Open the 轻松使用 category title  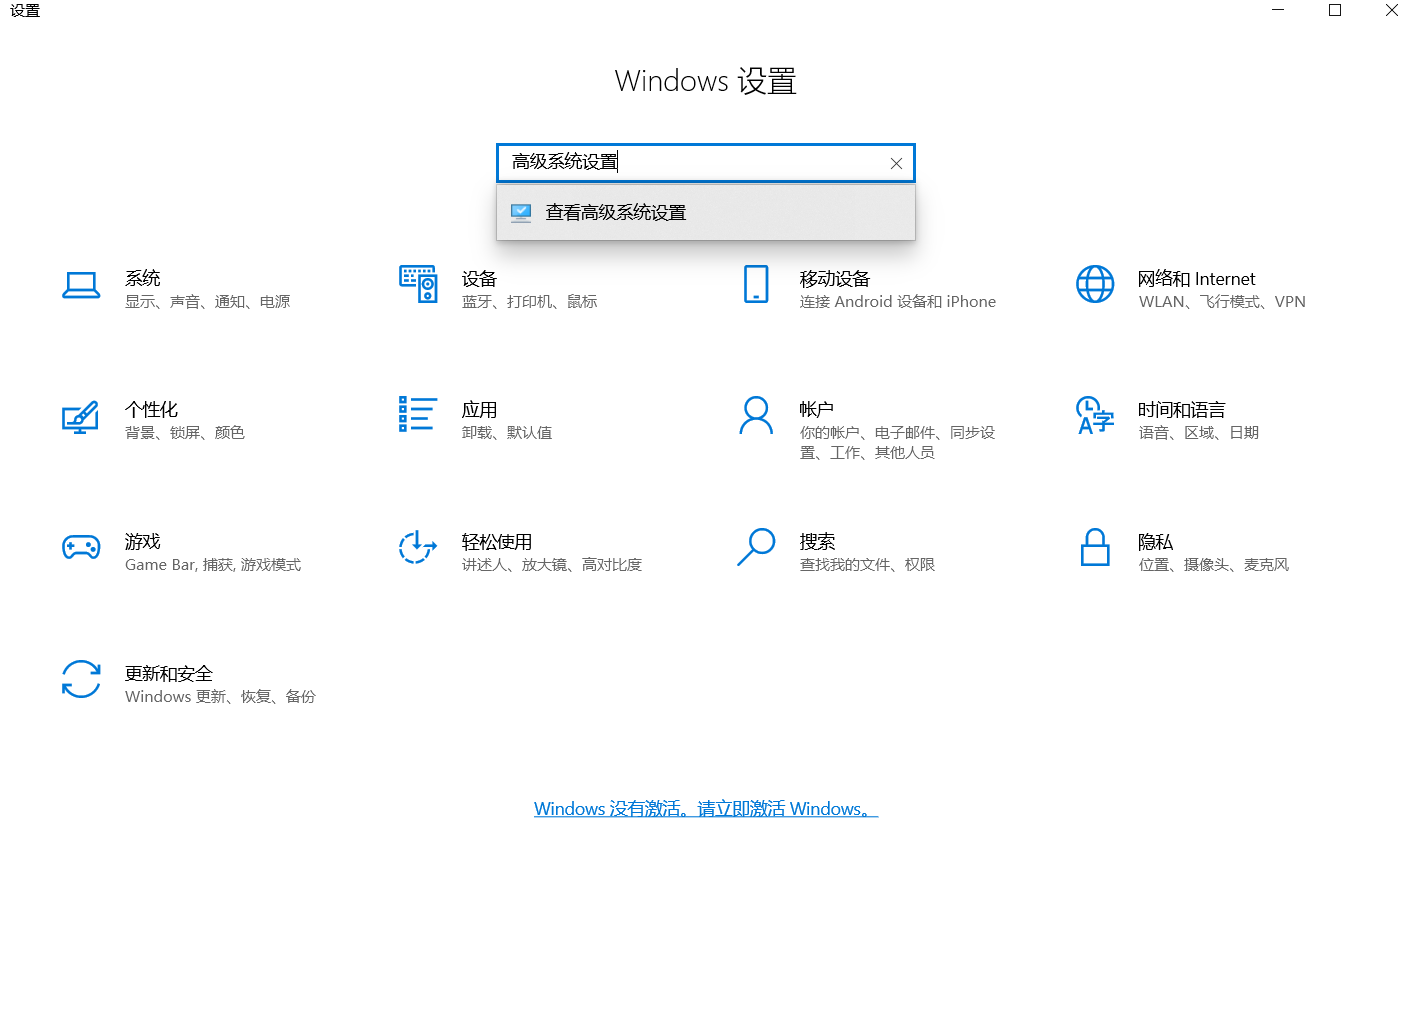click(497, 542)
